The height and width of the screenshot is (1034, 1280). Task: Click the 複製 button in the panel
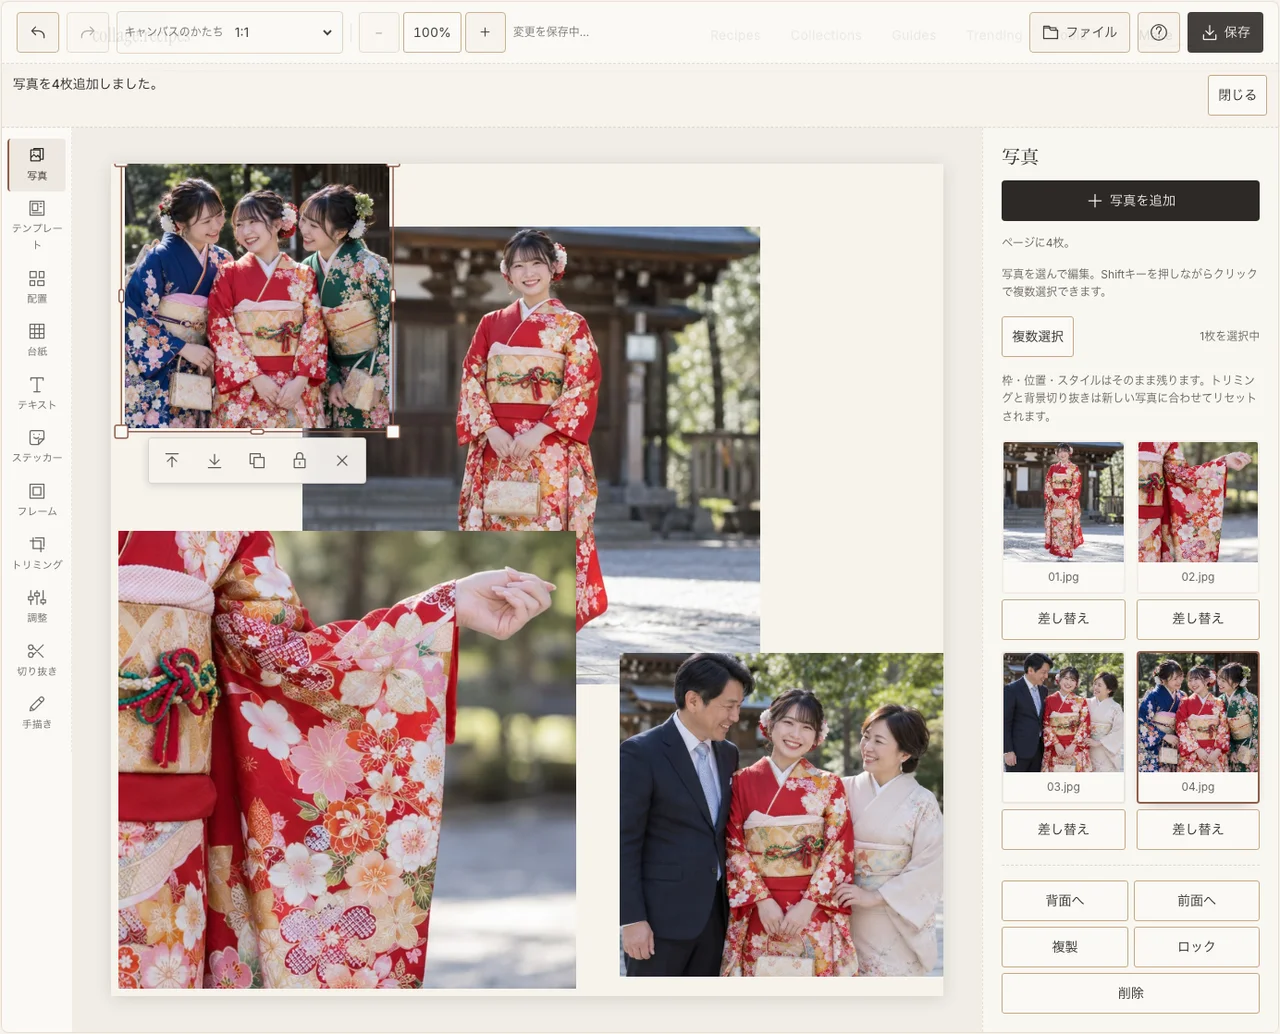1065,947
